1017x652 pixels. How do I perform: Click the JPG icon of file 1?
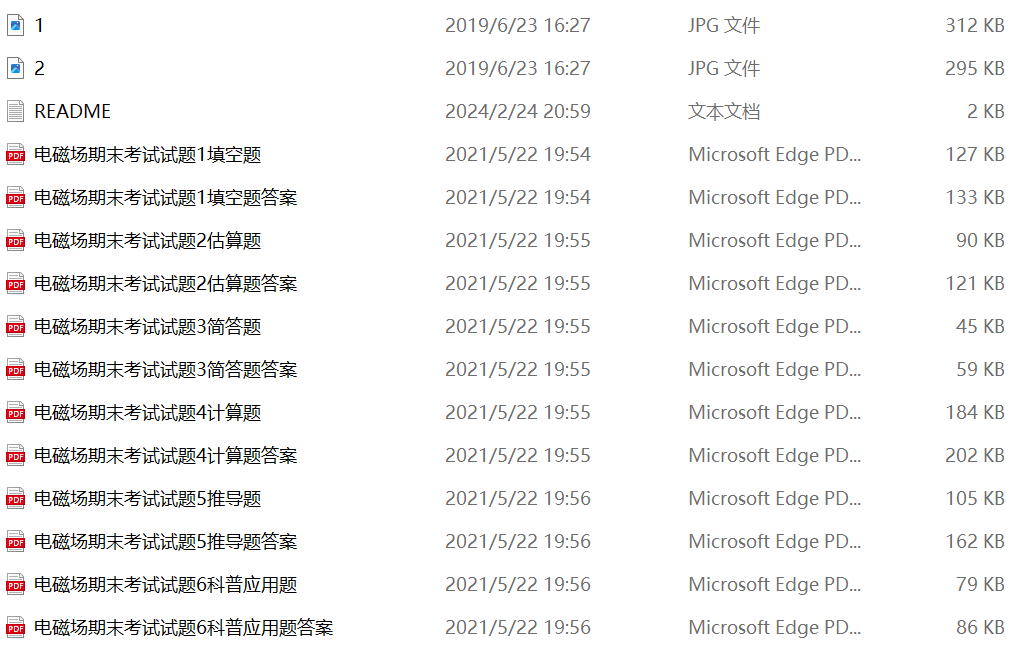pyautogui.click(x=15, y=25)
